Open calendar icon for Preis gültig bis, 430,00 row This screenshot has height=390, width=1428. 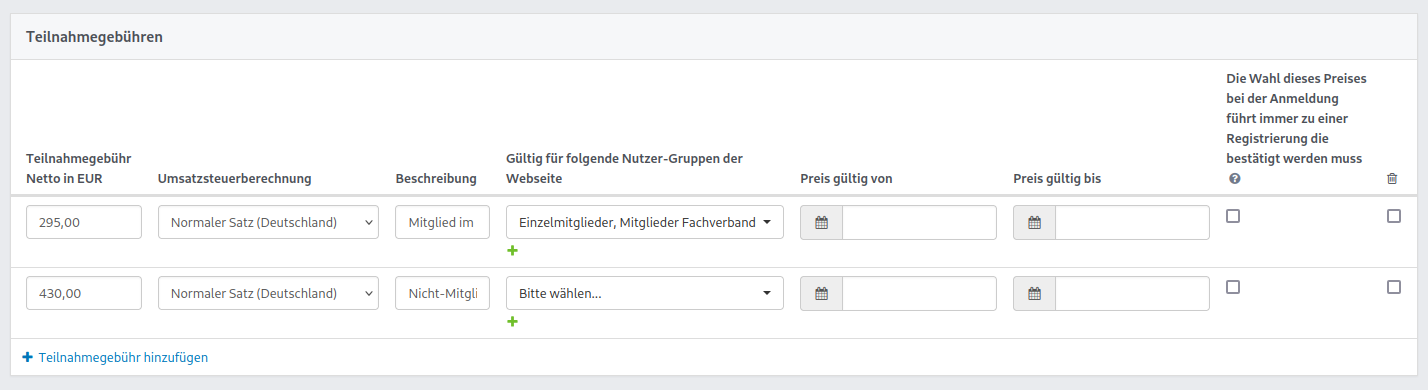[x=1035, y=293]
